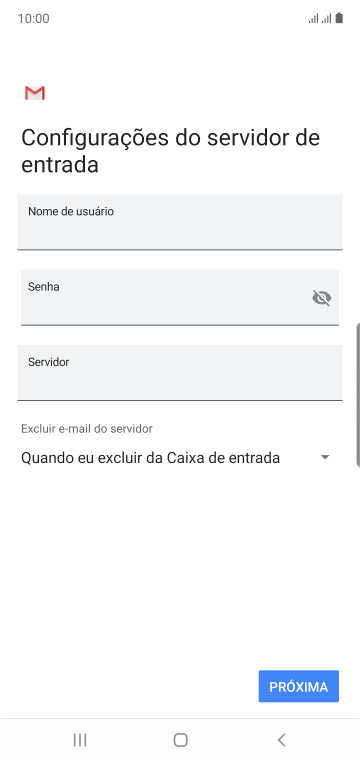Viewport: 360px width, 760px height.
Task: Tap the 'Nome de usuário' label text
Action: pos(71,211)
